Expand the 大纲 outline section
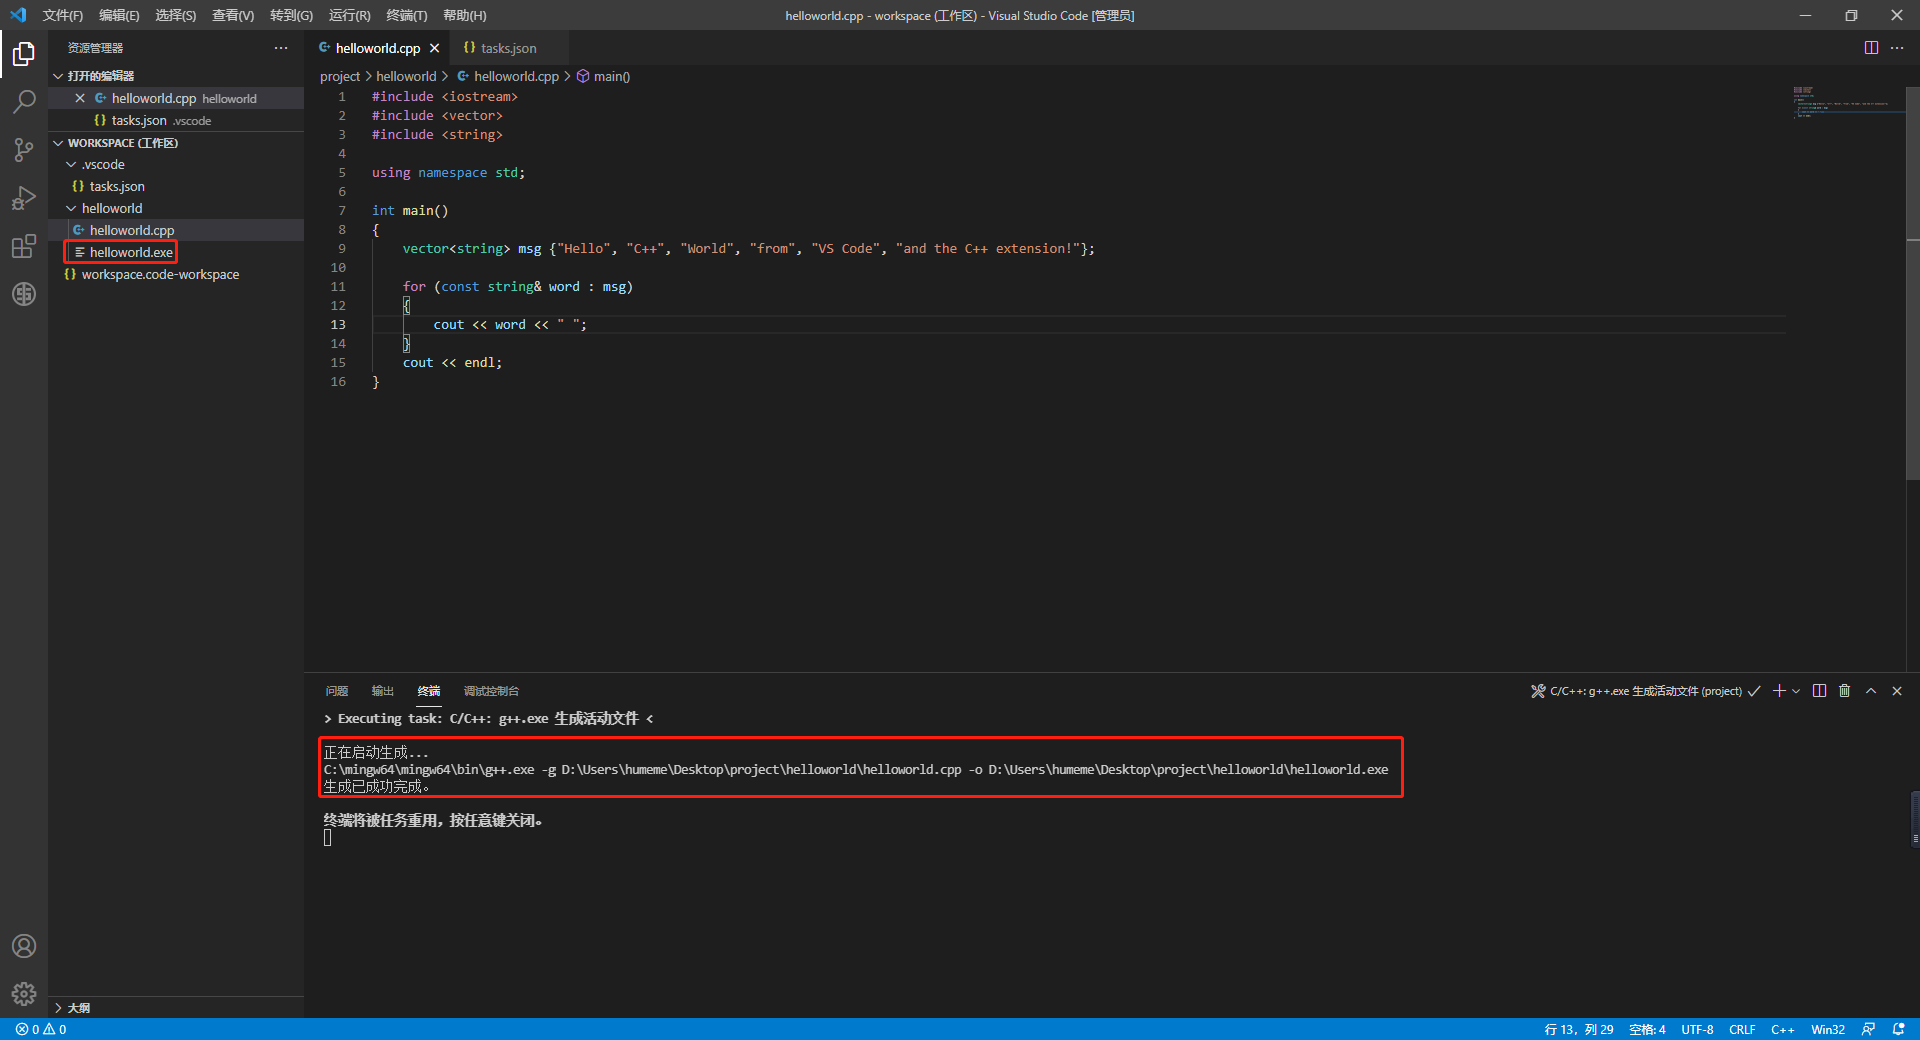This screenshot has height=1040, width=1920. click(58, 1008)
